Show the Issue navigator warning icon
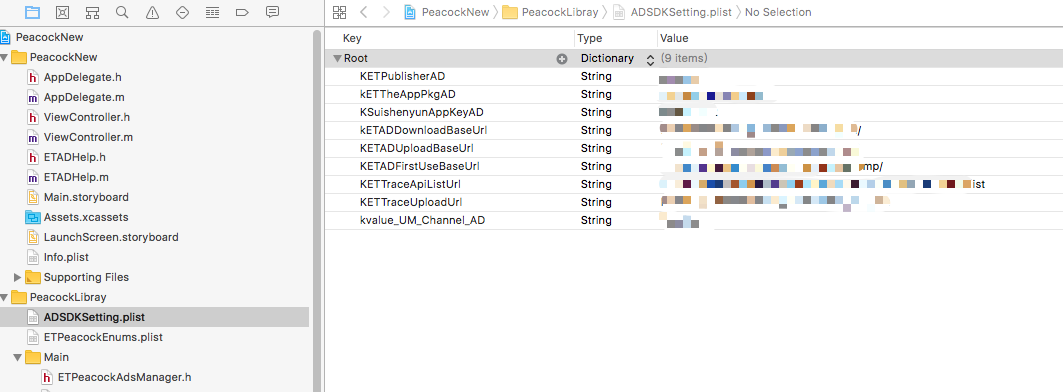Viewport: 1063px width, 392px height. [x=152, y=12]
